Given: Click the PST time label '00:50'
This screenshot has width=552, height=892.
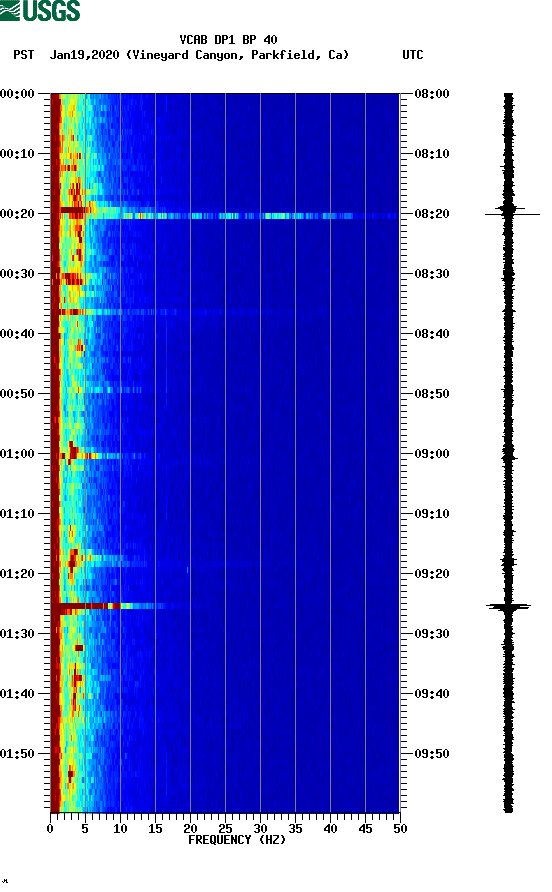Looking at the screenshot, I should pyautogui.click(x=17, y=394).
